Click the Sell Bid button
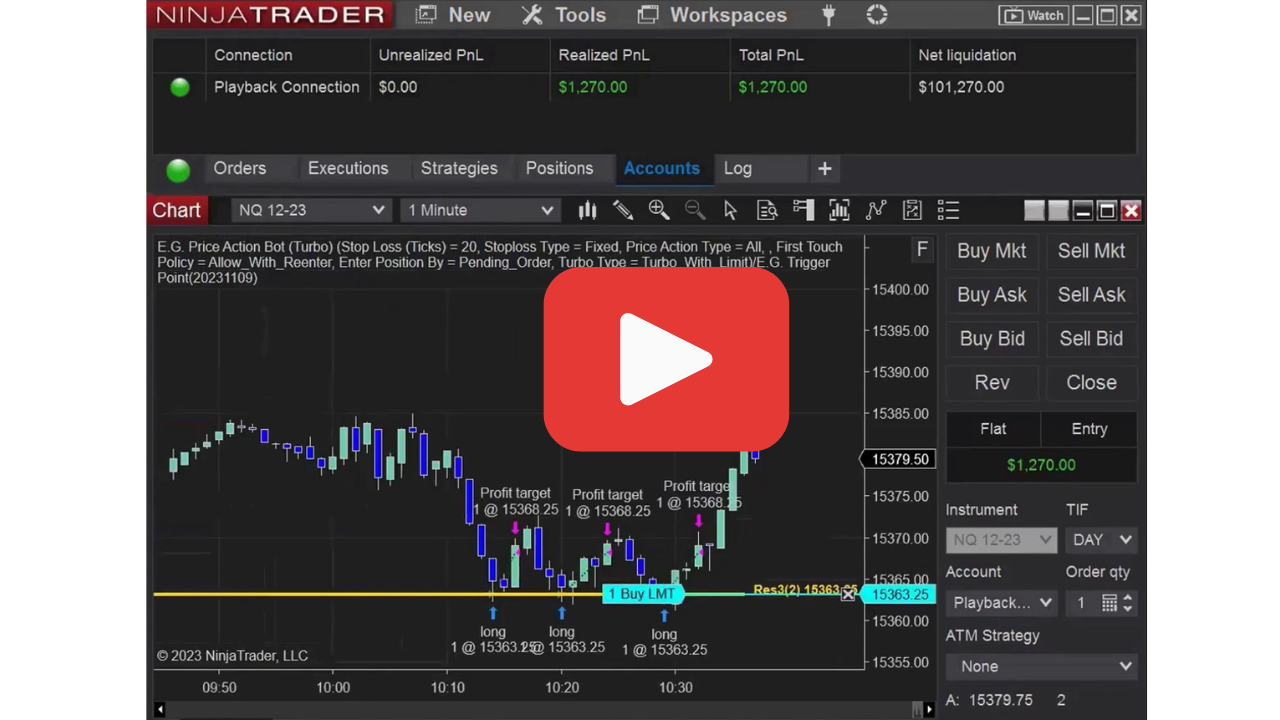The width and height of the screenshot is (1280, 720). [x=1091, y=339]
